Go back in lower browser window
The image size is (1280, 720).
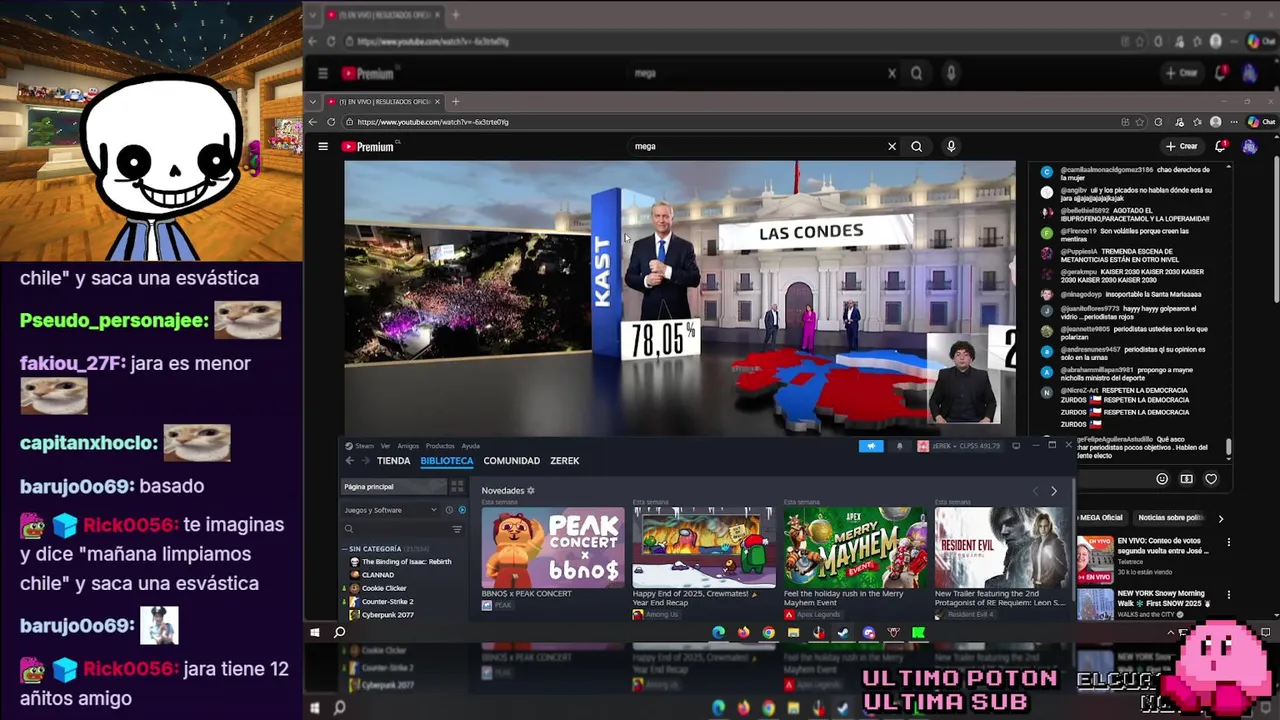[x=313, y=122]
